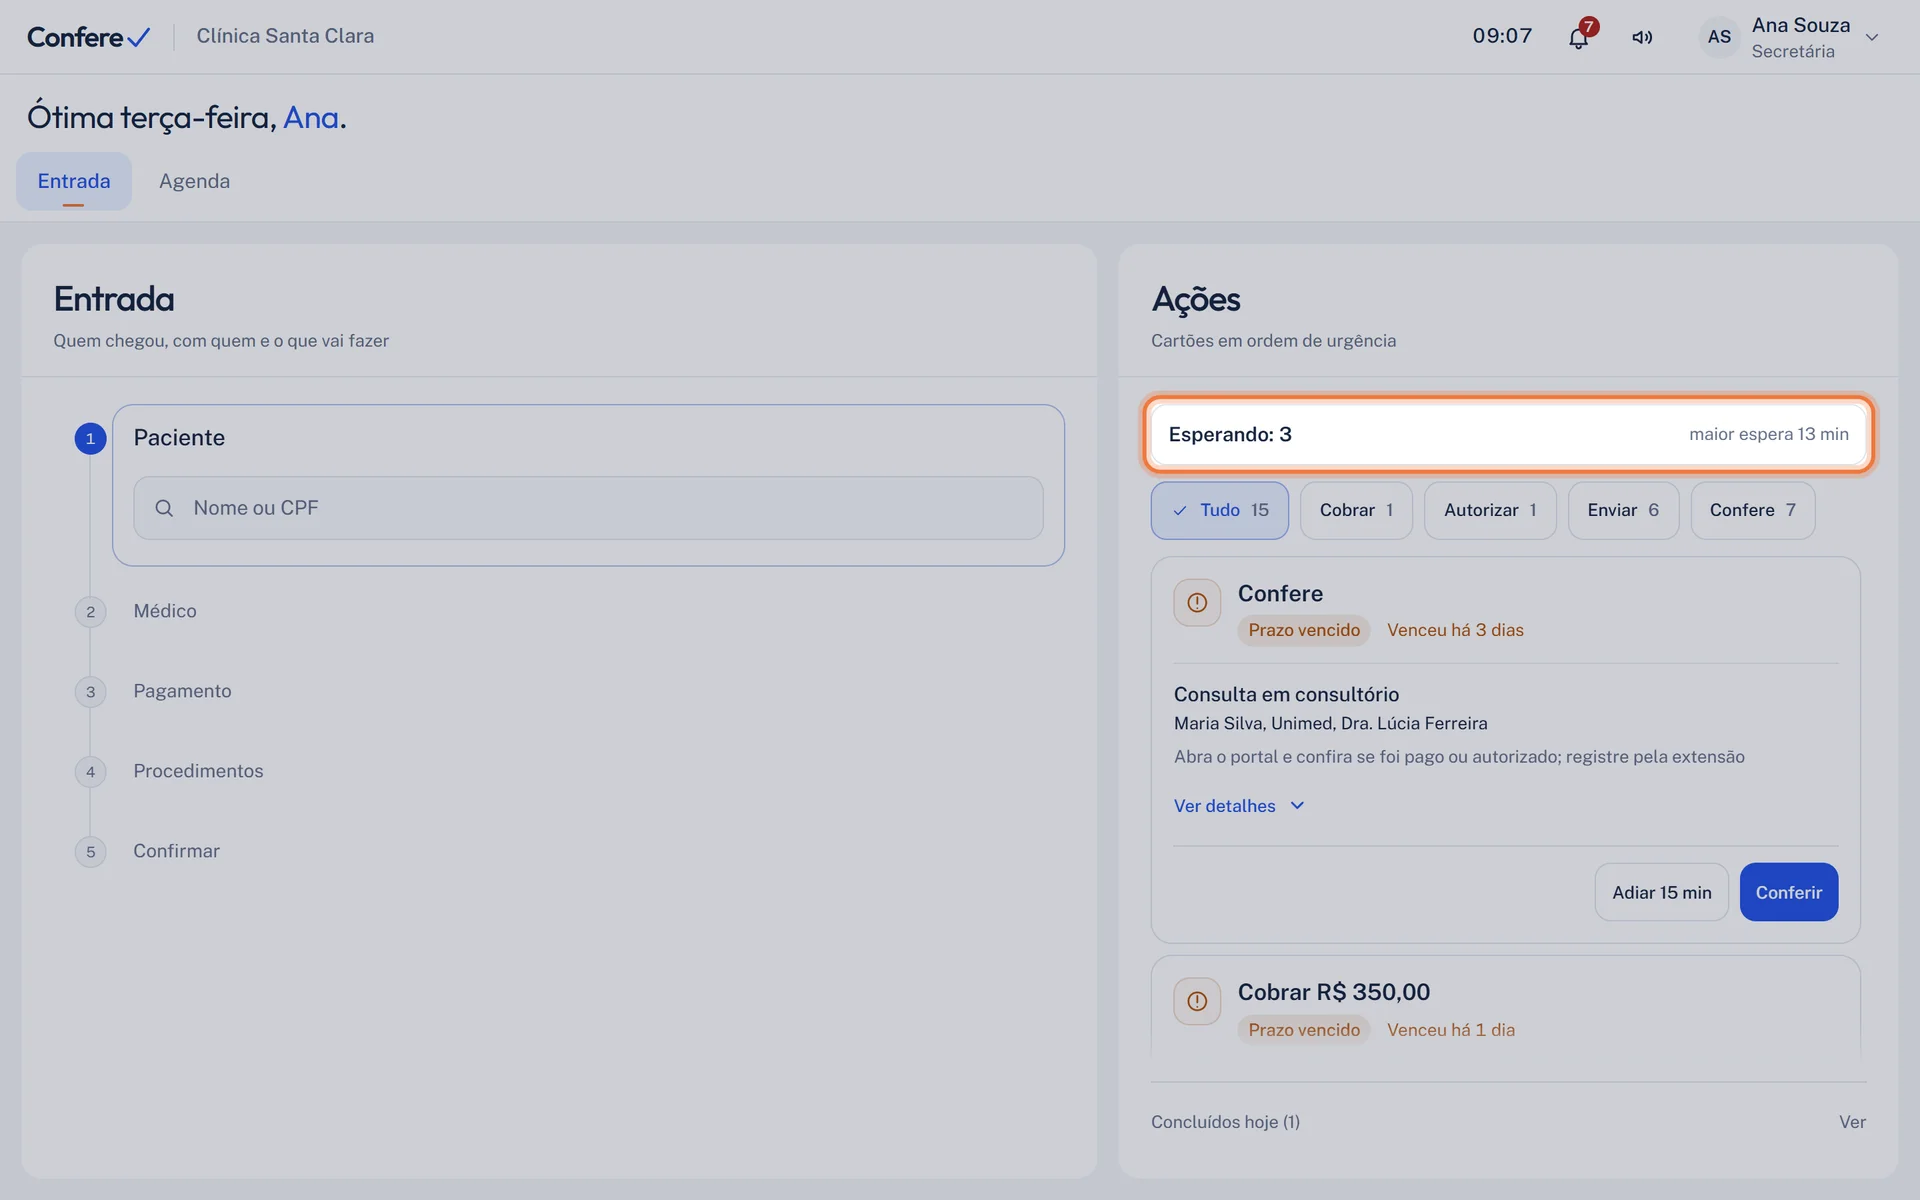Click the 09:07 clock

[x=1502, y=36]
